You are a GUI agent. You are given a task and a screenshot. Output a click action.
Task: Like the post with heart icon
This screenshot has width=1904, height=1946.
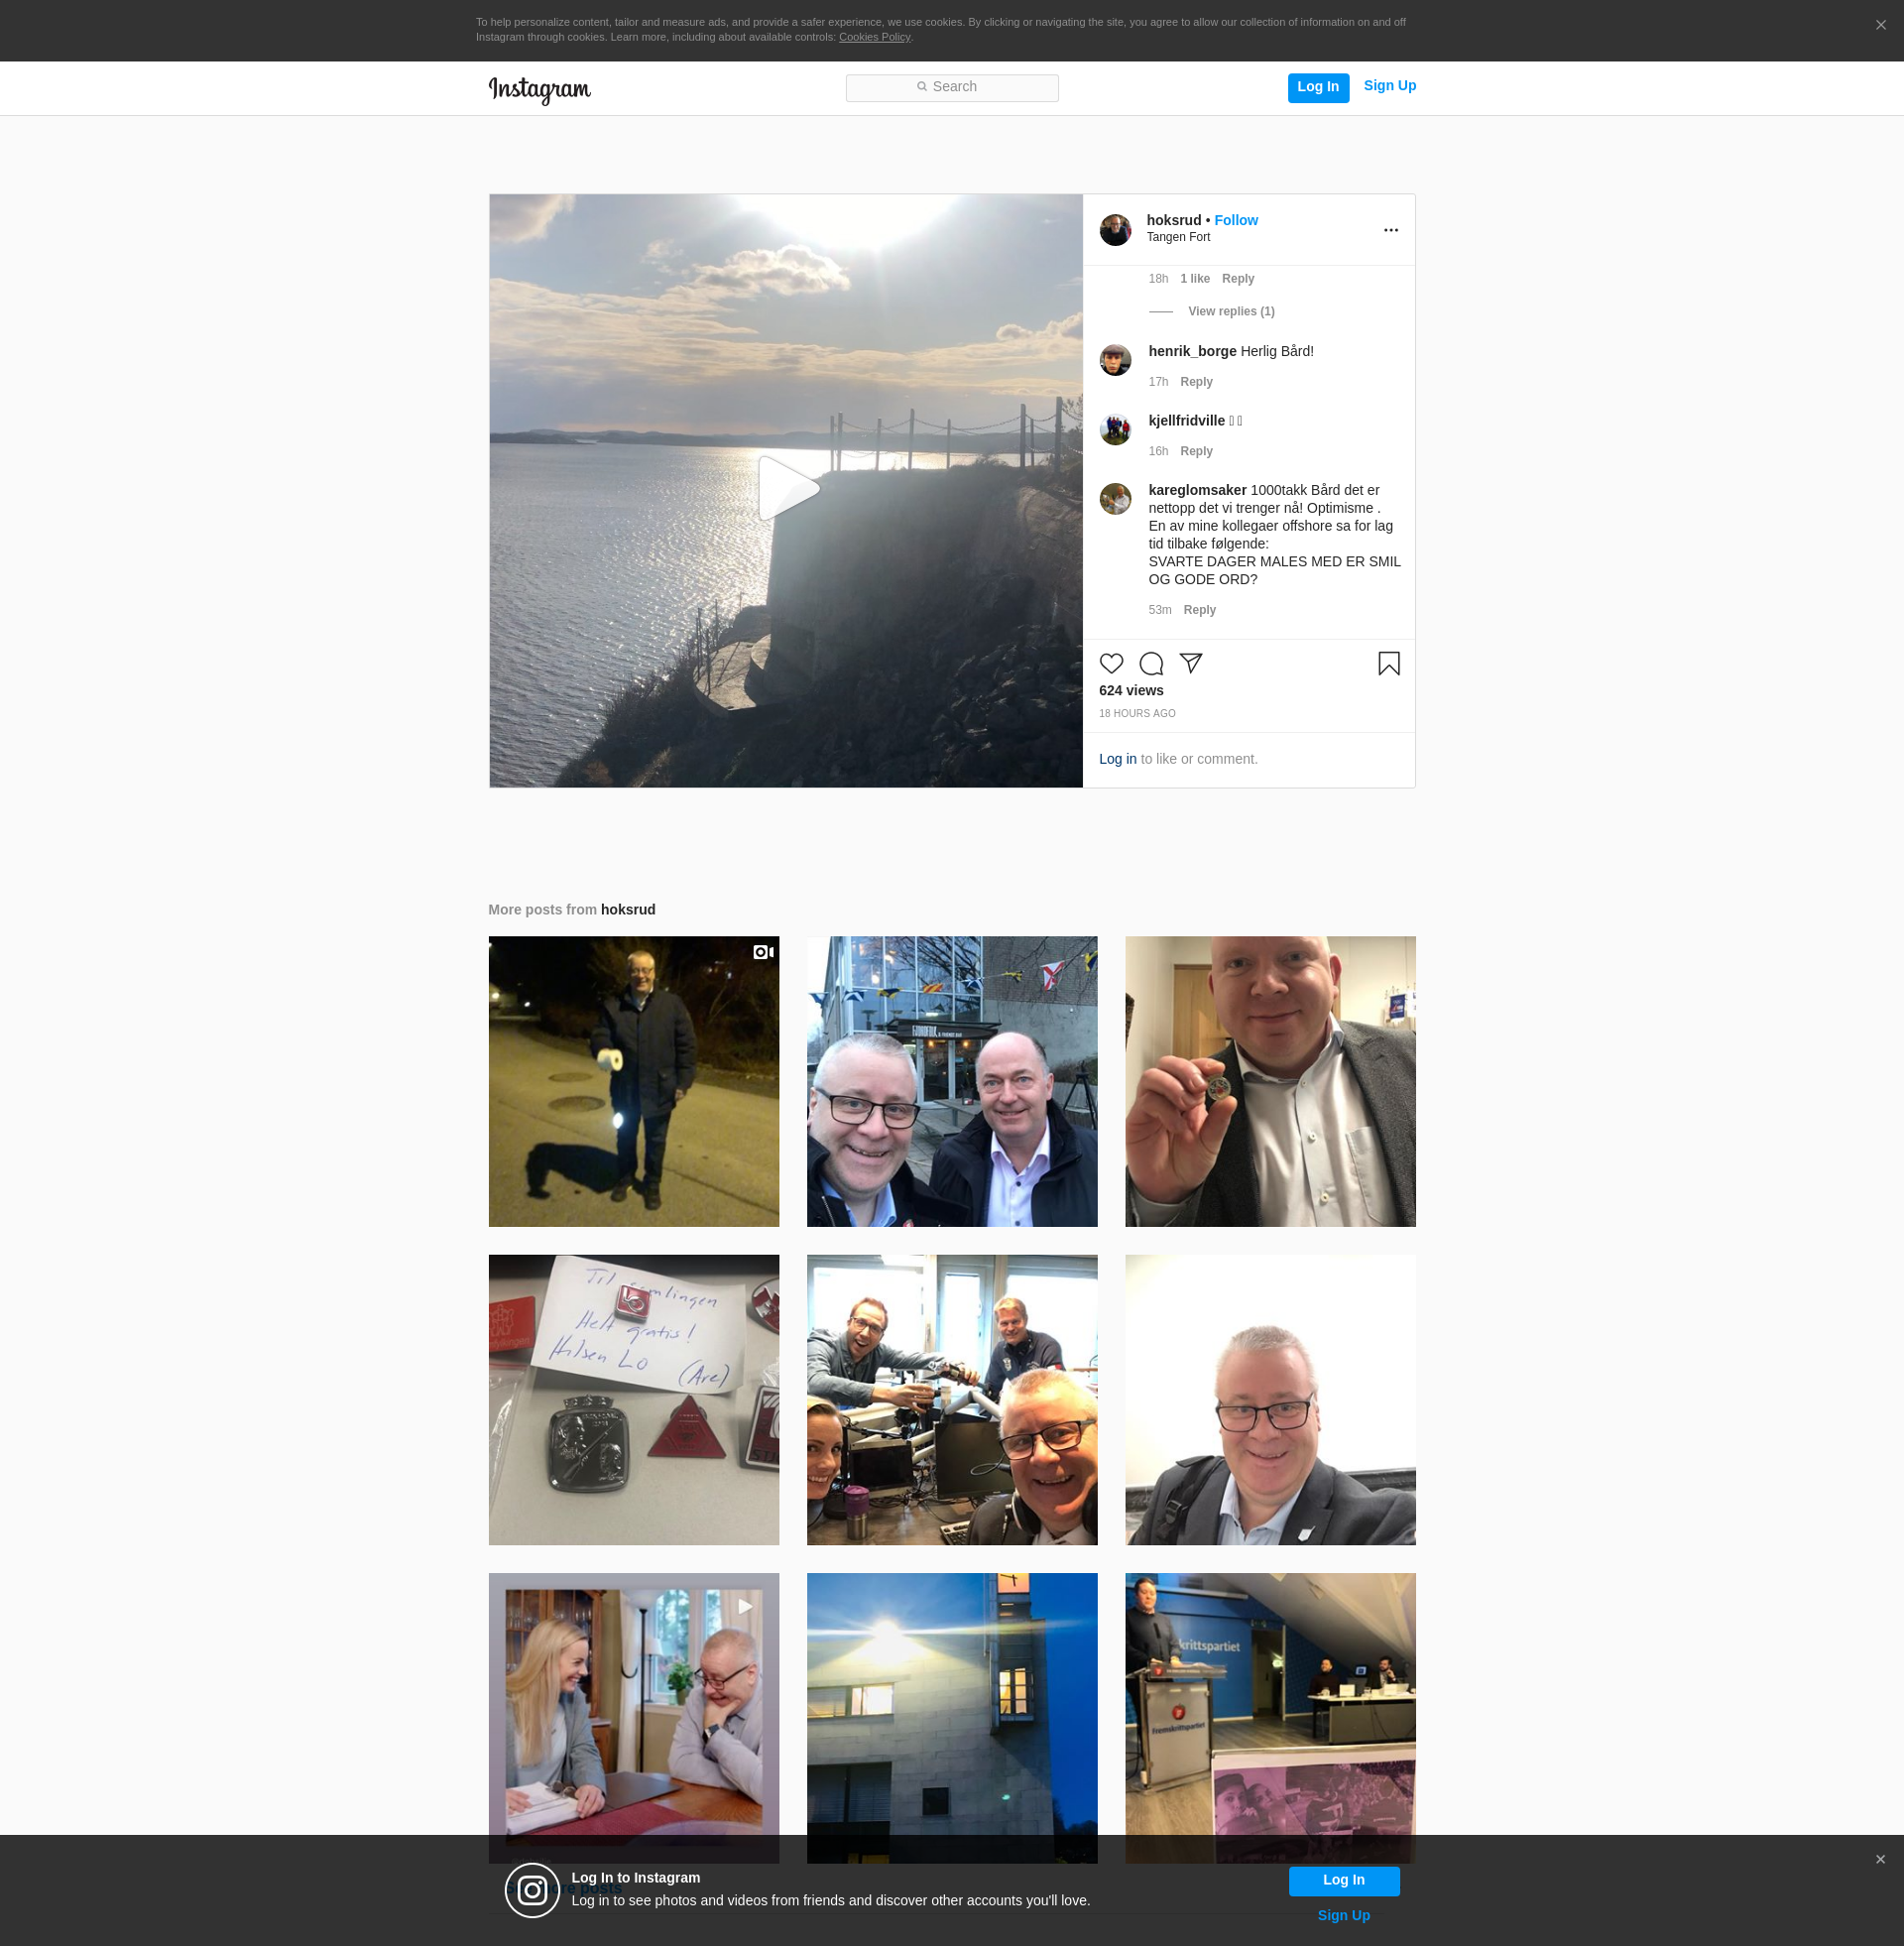click(1111, 664)
